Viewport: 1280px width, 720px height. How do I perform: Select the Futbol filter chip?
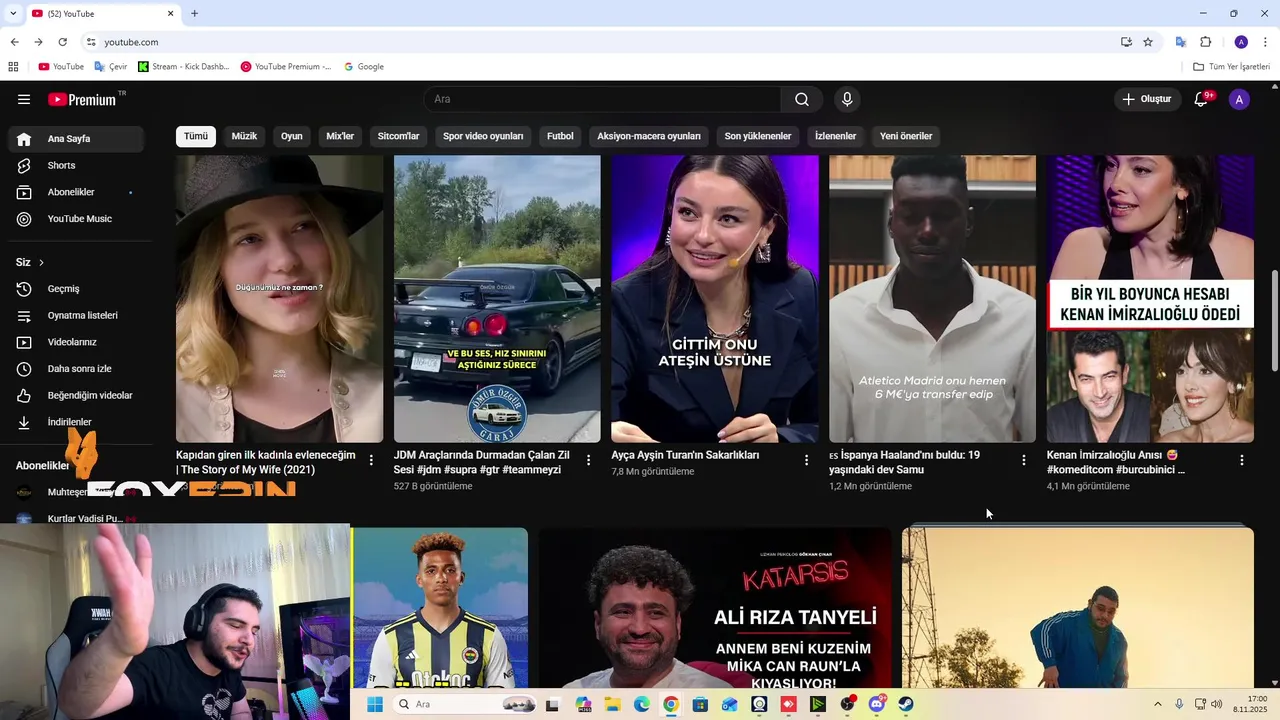coord(560,136)
